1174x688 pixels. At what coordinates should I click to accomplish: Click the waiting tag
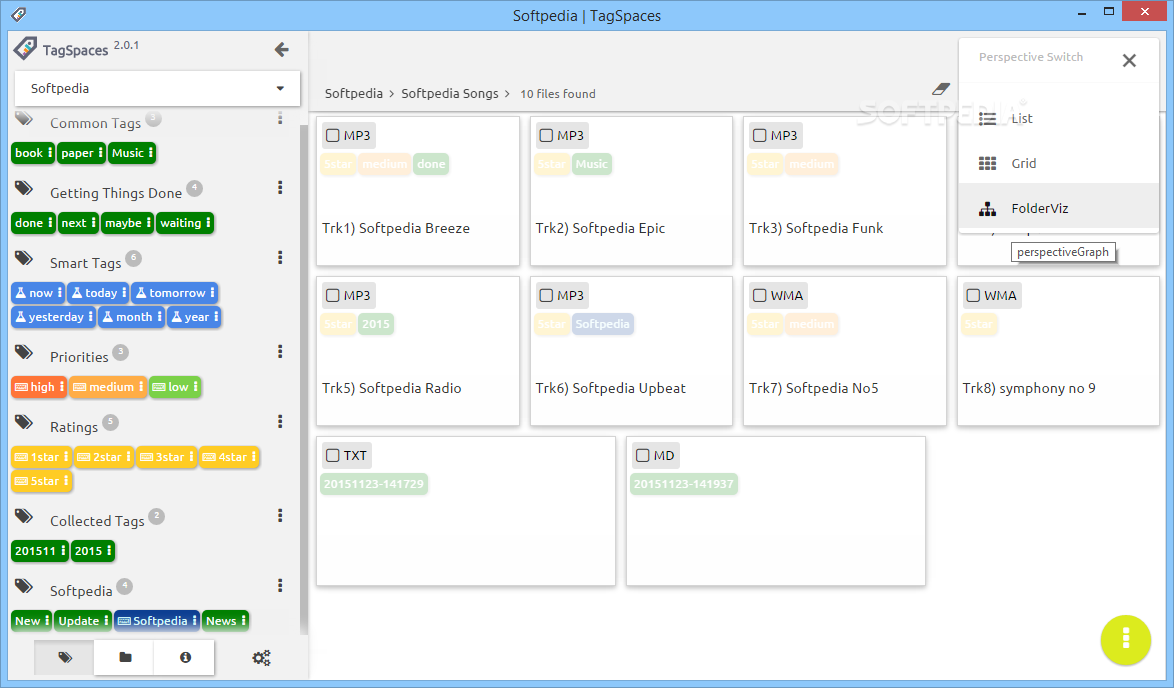185,223
